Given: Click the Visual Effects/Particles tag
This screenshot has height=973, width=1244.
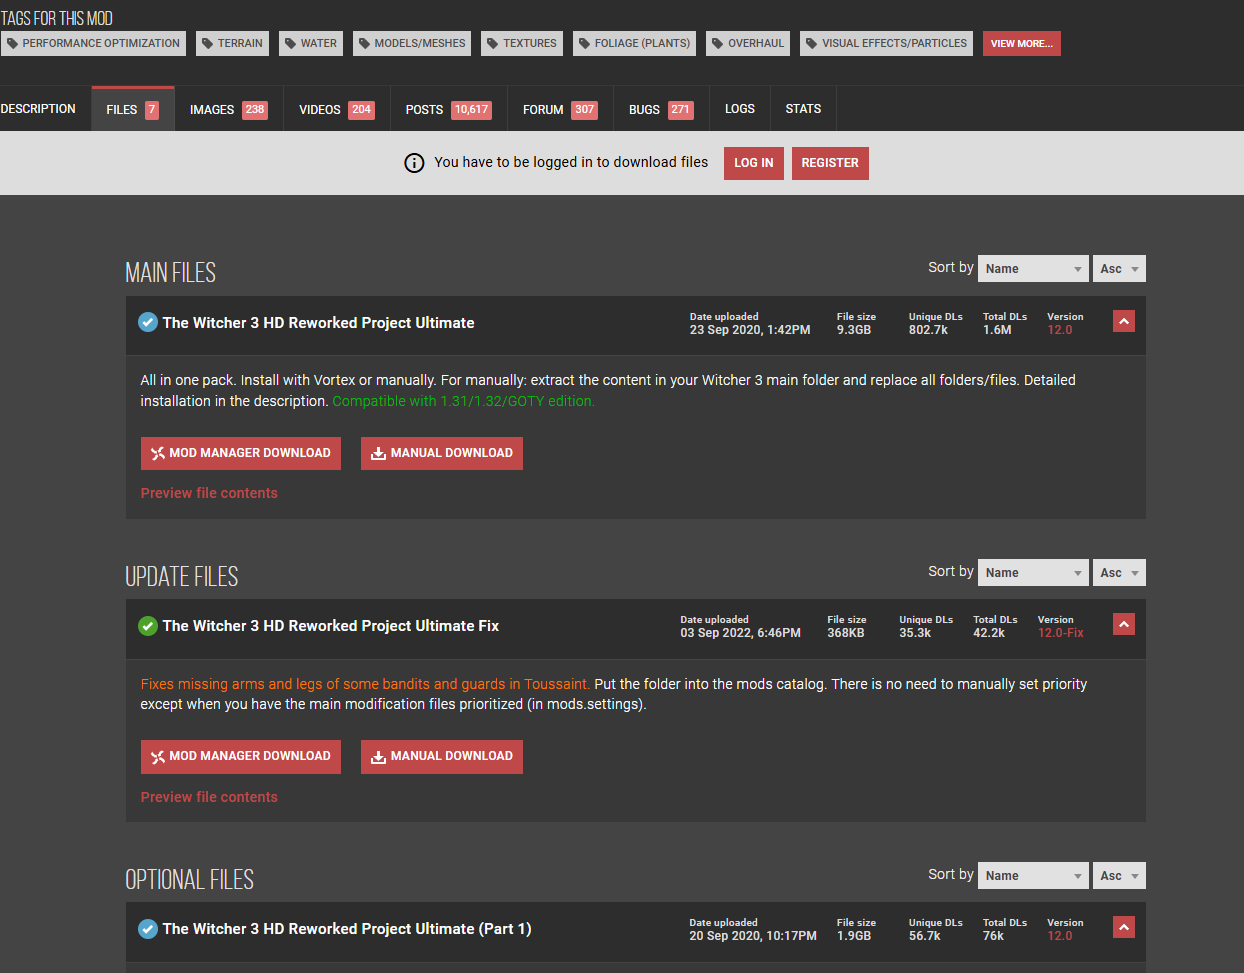Looking at the screenshot, I should tap(886, 43).
